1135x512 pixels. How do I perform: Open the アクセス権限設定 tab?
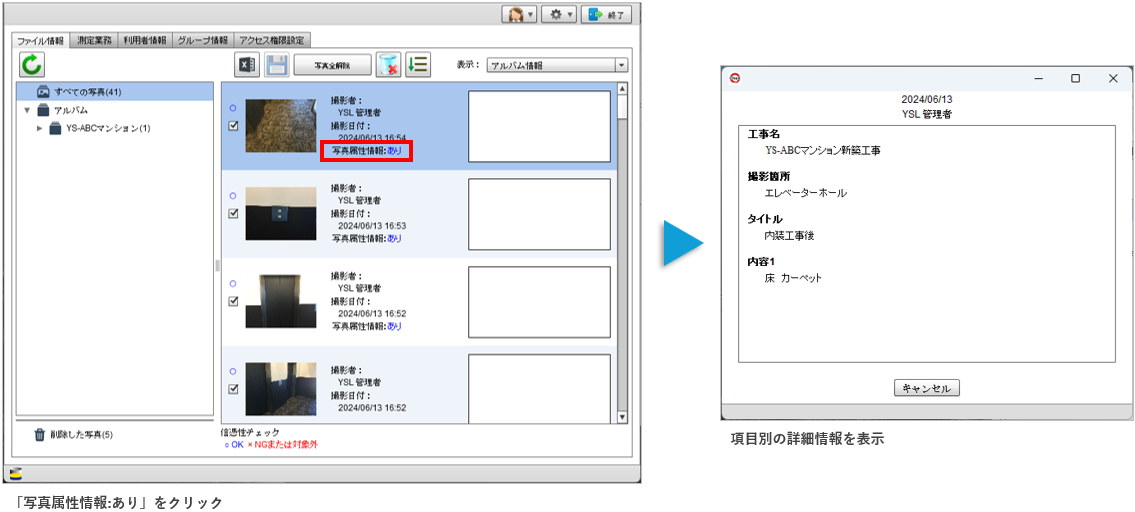[x=272, y=41]
